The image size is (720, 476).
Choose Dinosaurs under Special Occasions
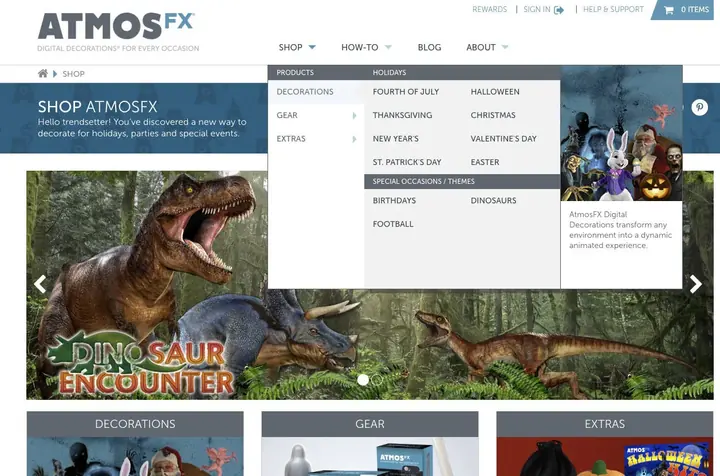click(x=493, y=201)
